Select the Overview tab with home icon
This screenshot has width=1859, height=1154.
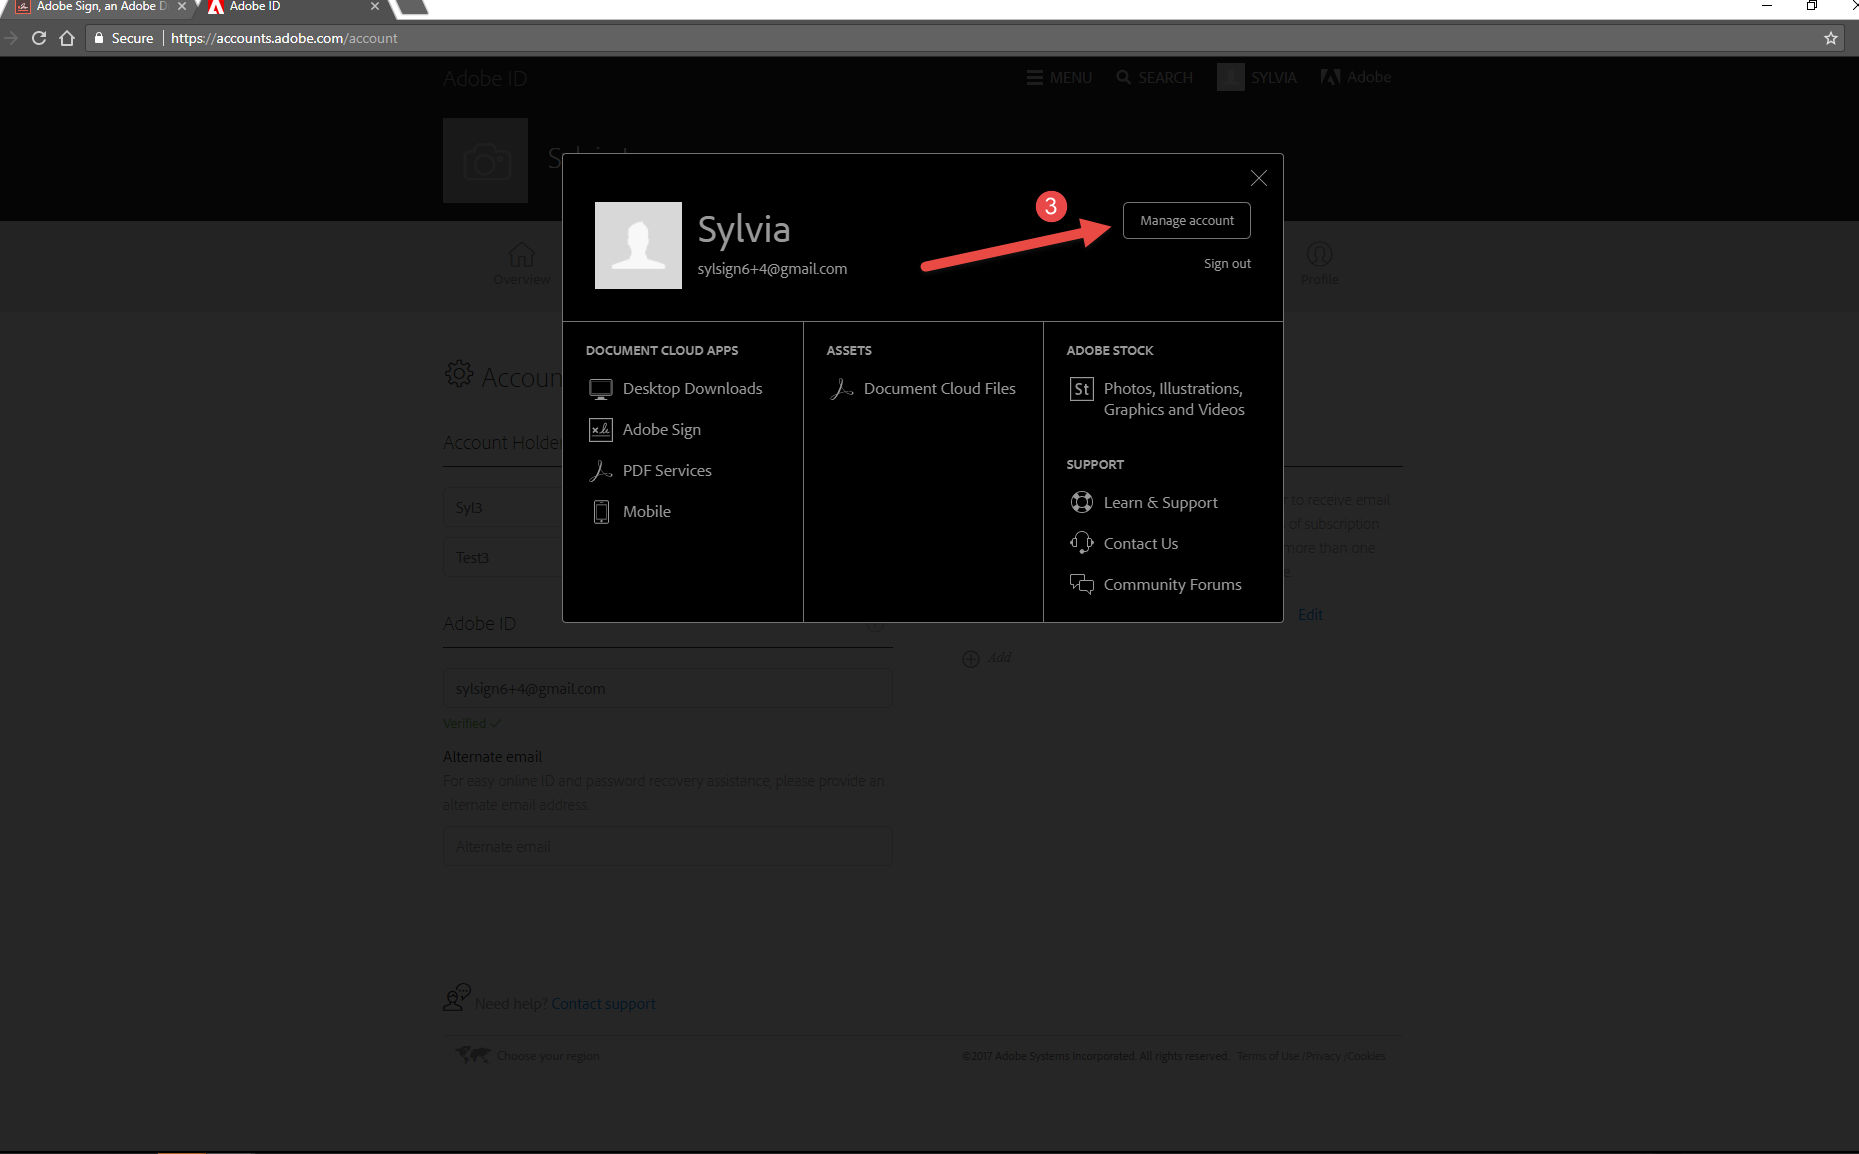(522, 265)
